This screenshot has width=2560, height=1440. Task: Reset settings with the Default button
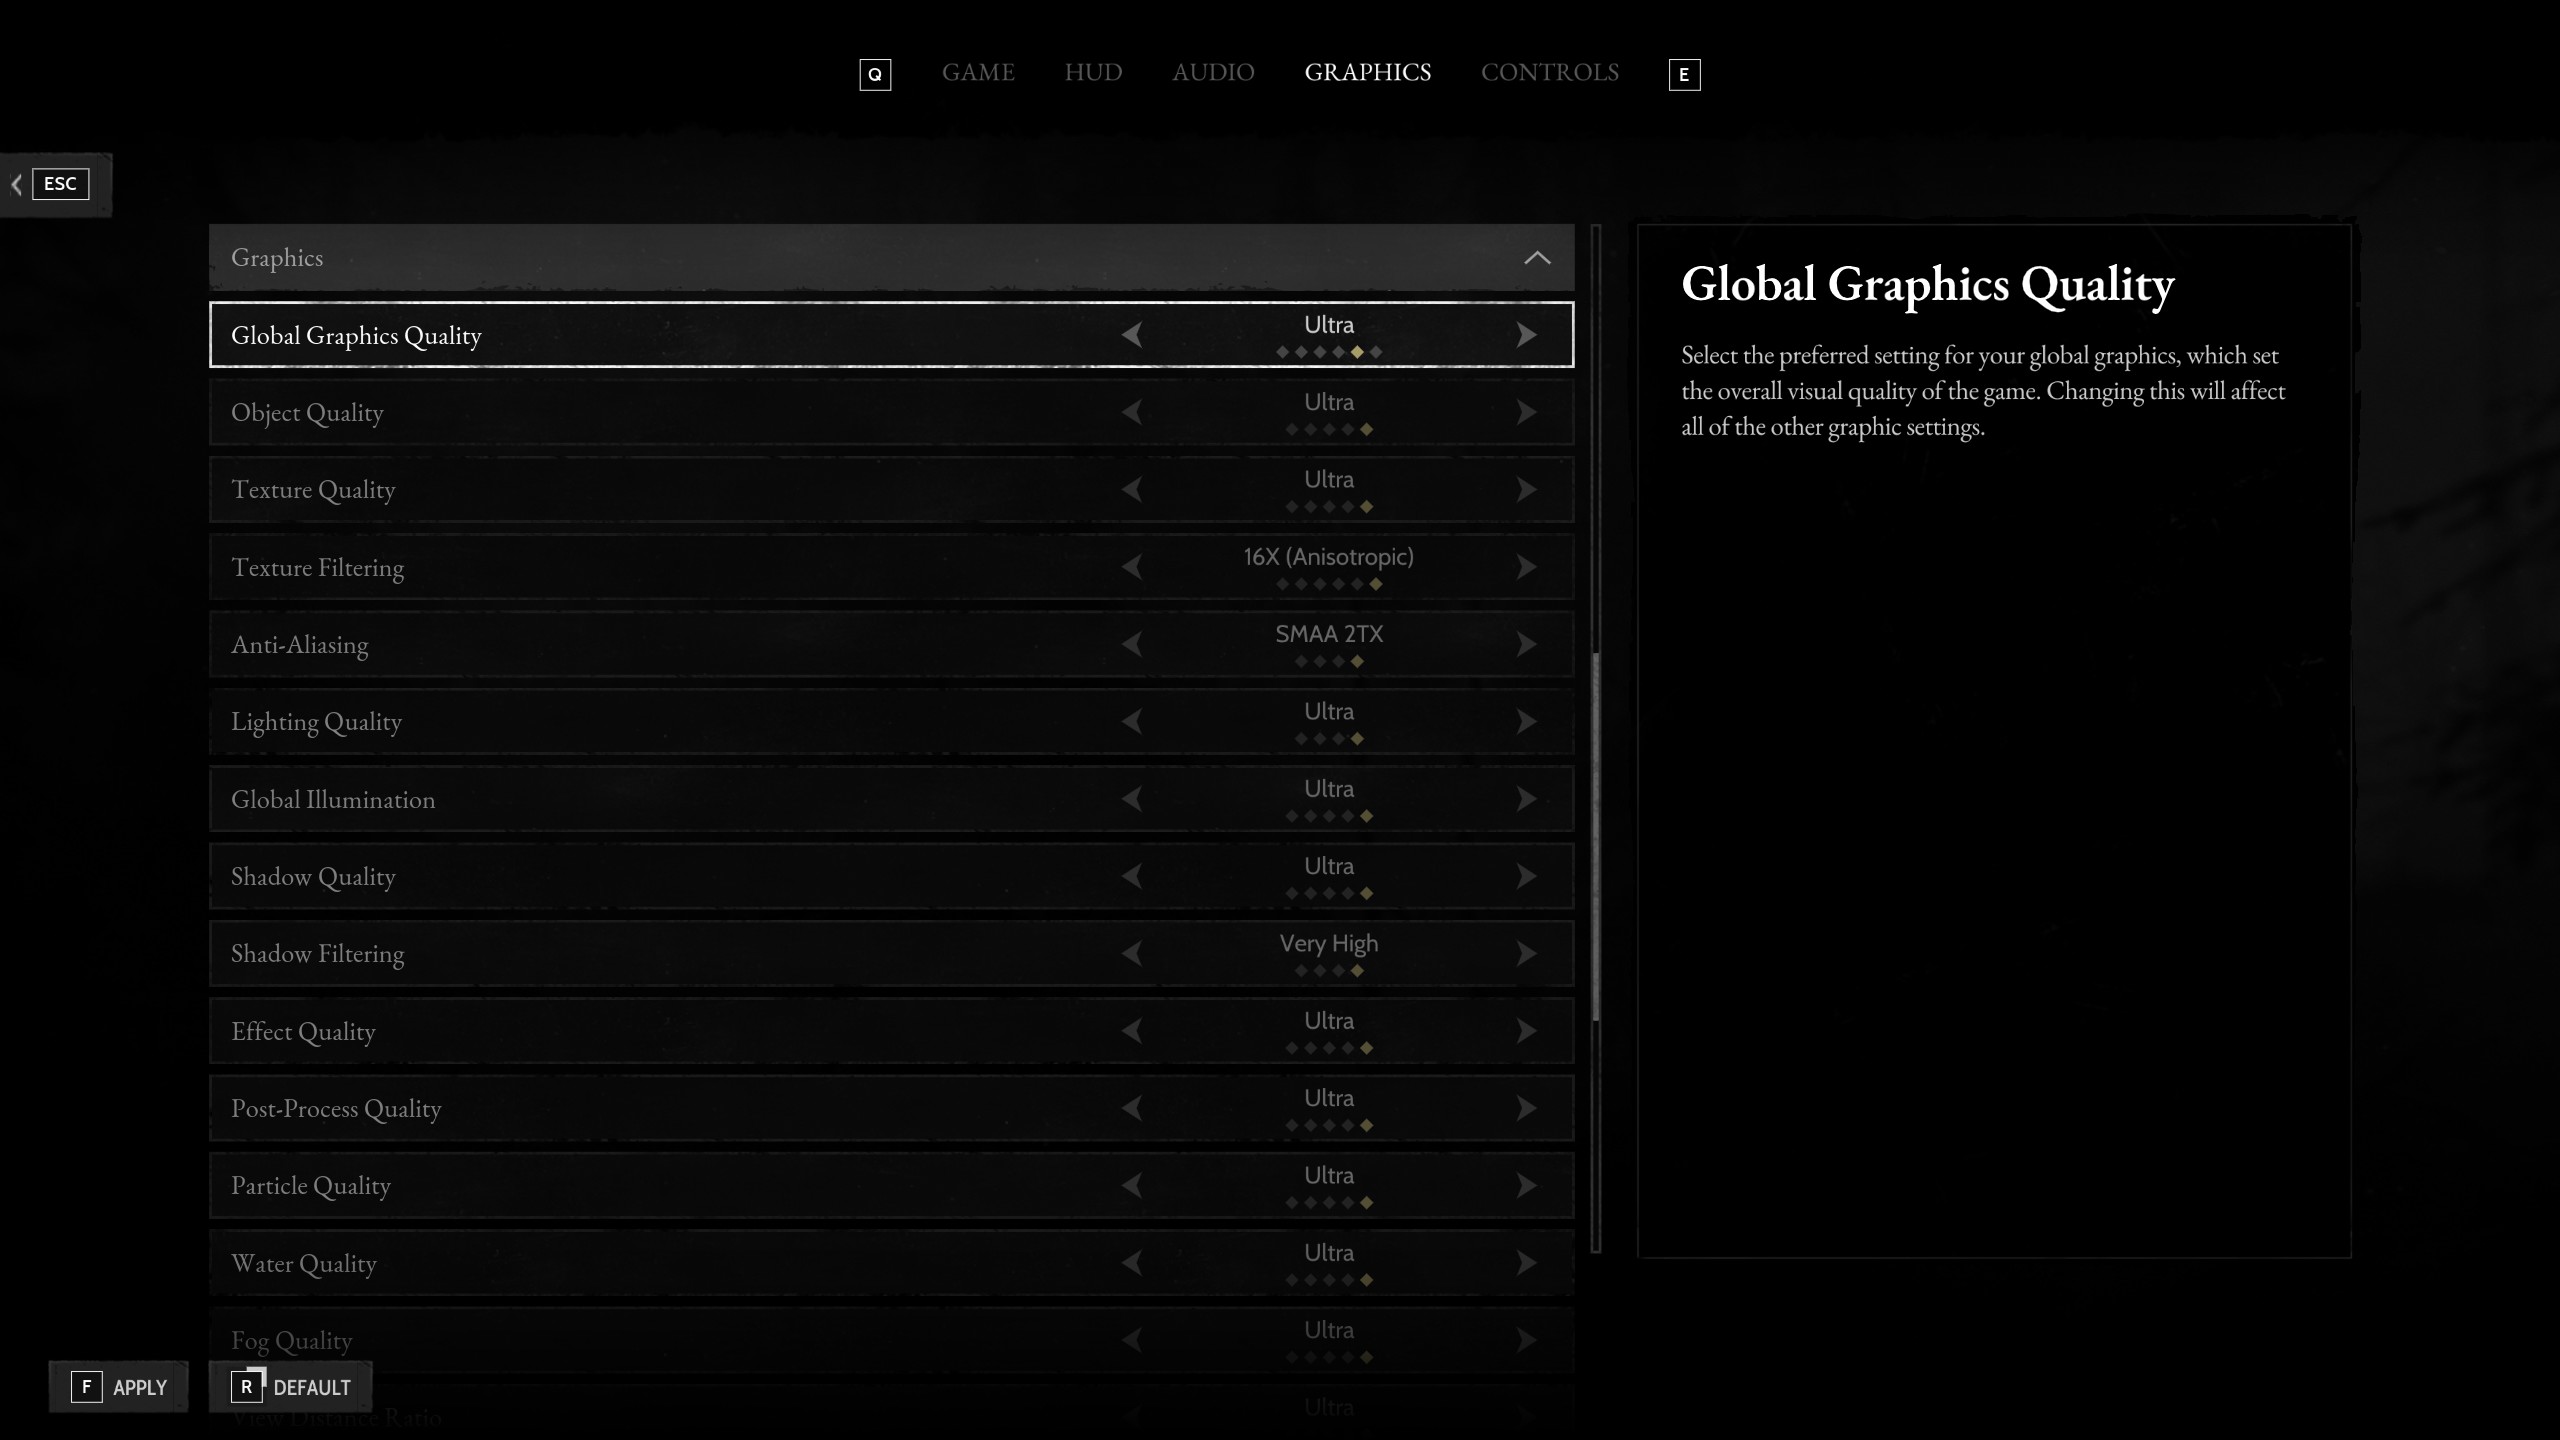(x=291, y=1387)
